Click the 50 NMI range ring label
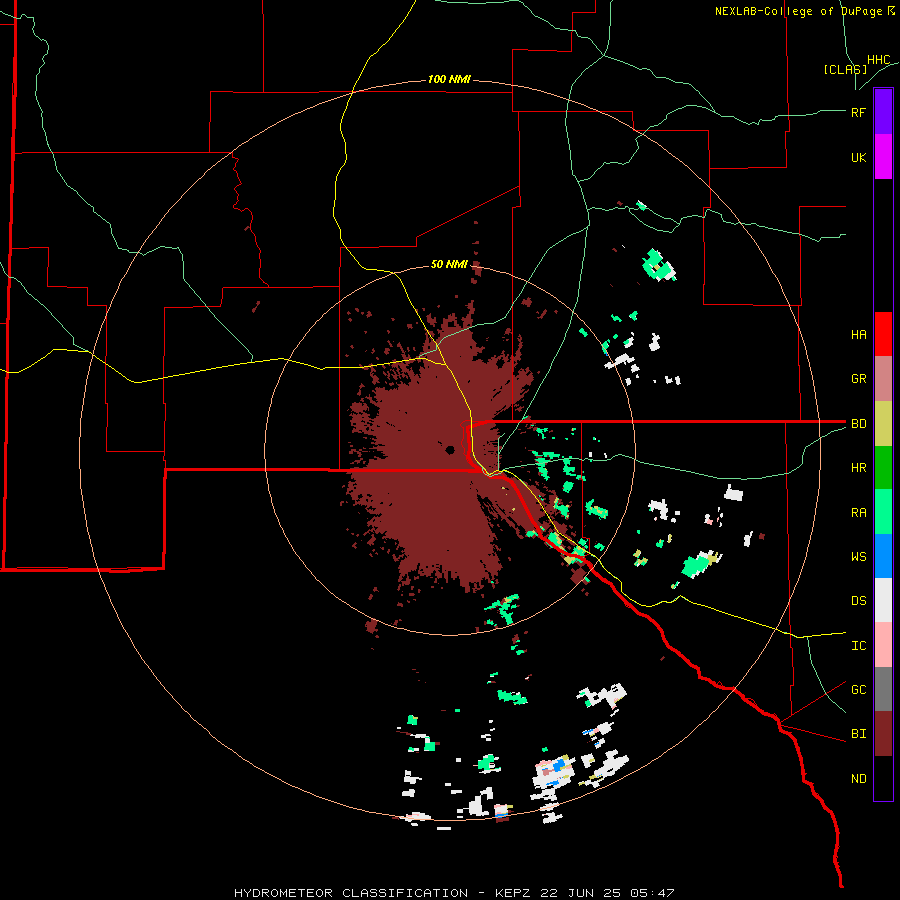Viewport: 900px width, 900px height. tap(449, 264)
